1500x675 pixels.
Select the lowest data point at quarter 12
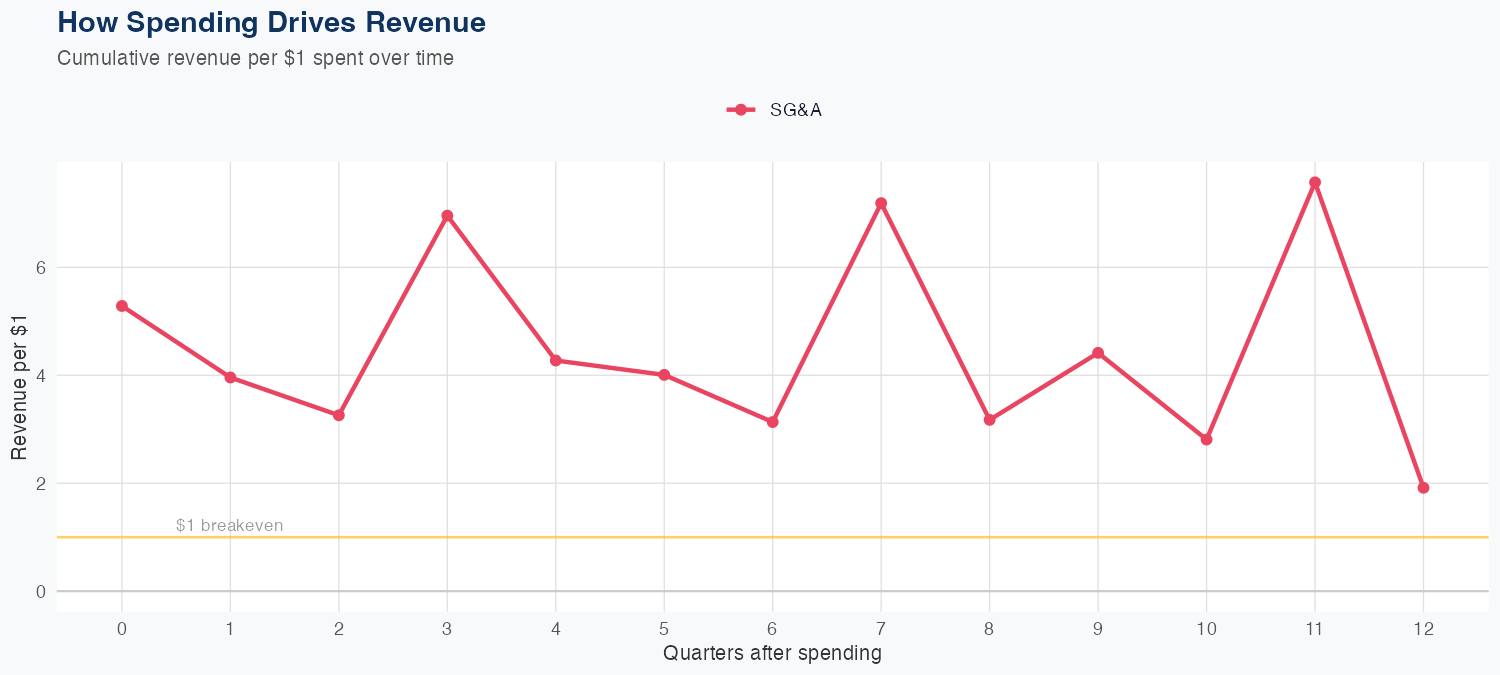1423,488
